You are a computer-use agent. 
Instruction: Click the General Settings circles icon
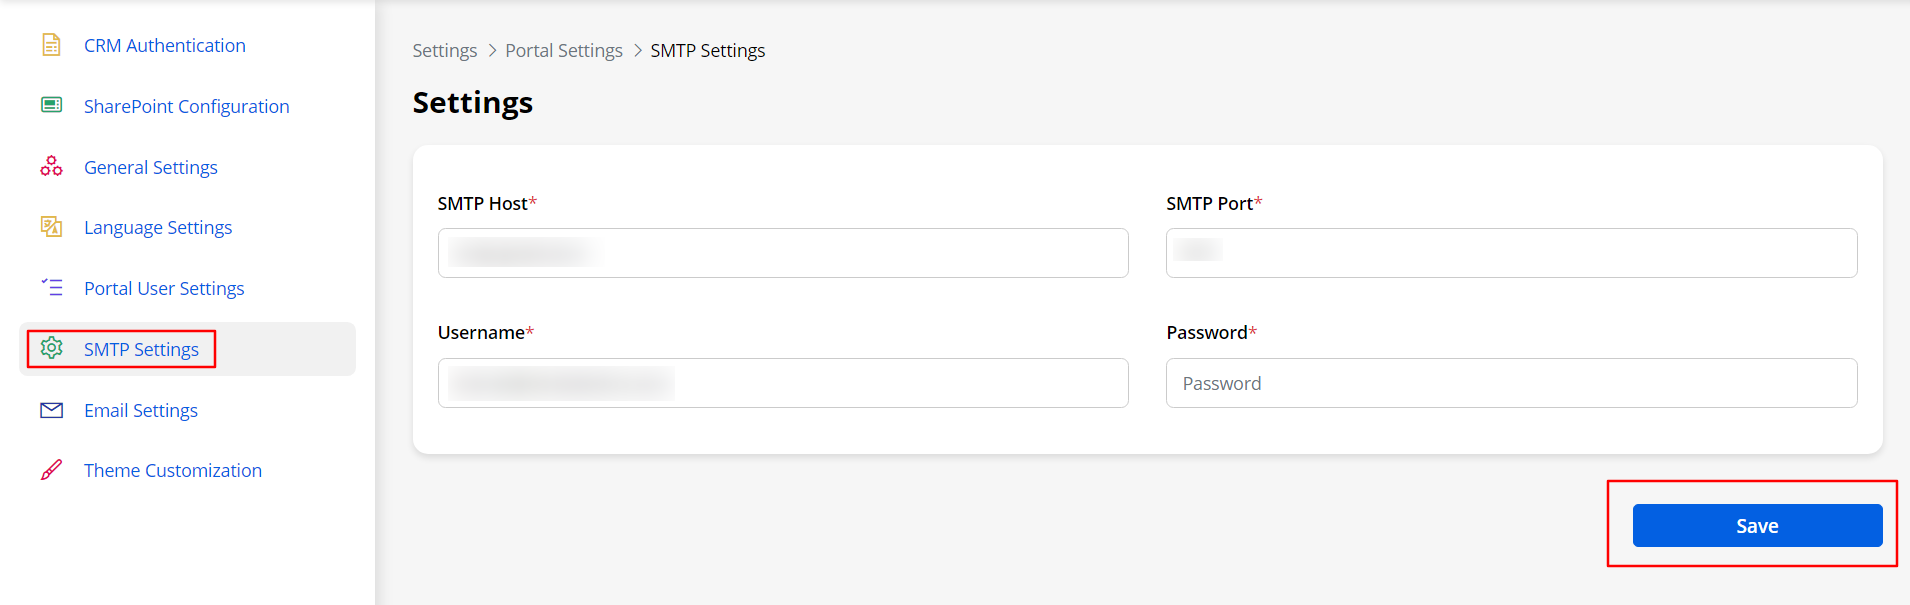click(51, 166)
